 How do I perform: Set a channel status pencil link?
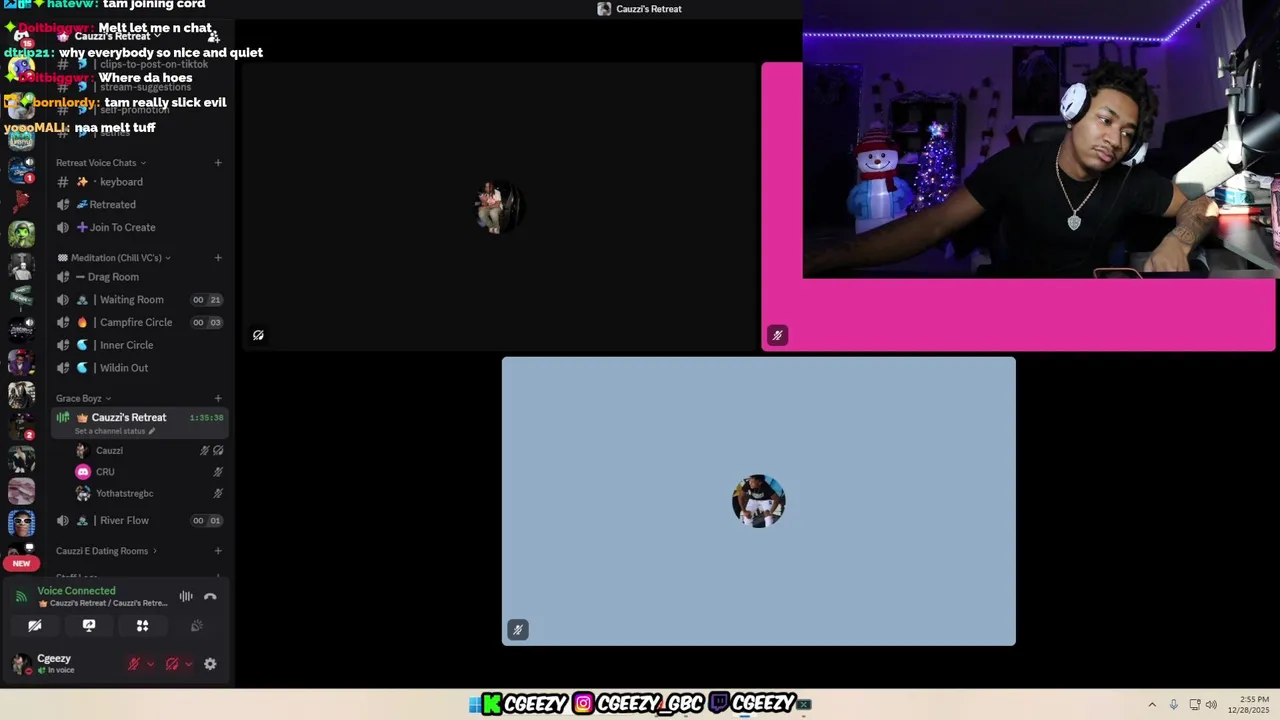[115, 431]
